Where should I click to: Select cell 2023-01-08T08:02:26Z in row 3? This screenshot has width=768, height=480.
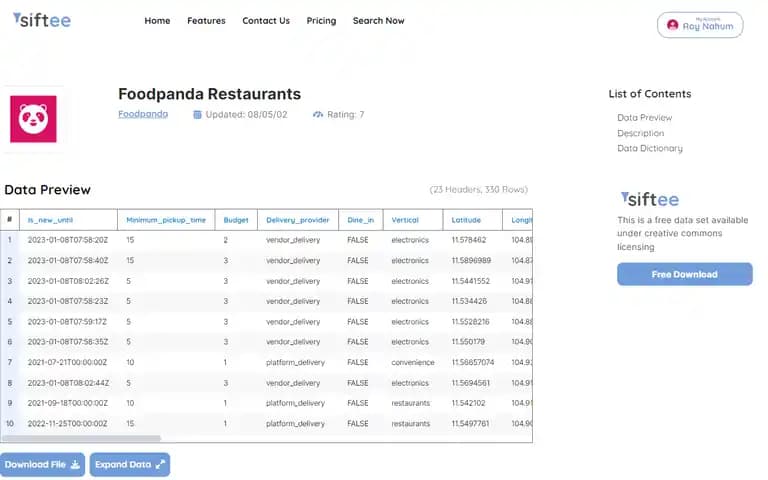68,281
